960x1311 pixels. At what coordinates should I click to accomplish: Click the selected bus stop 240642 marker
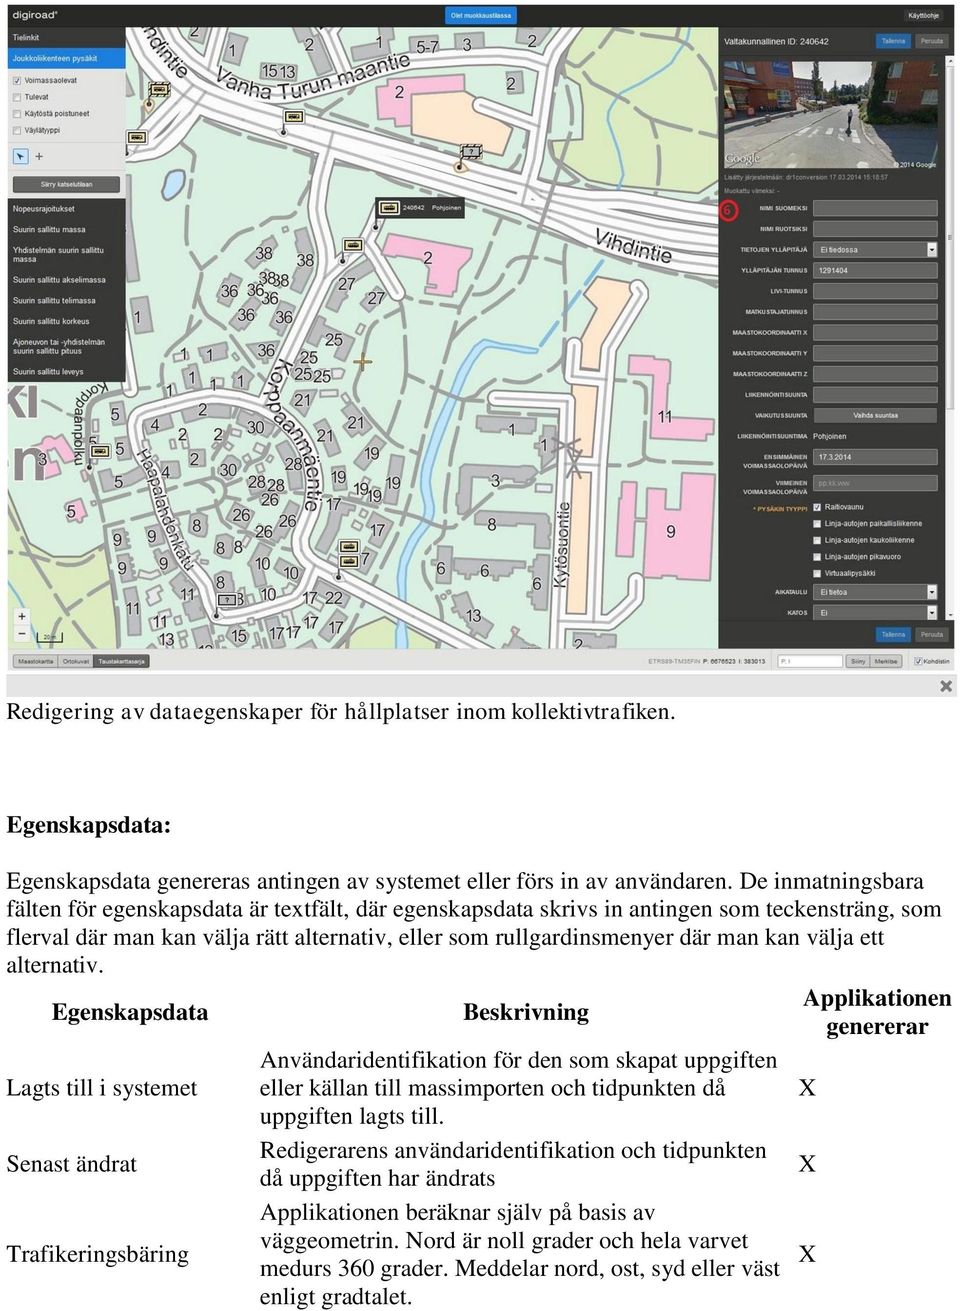[x=389, y=208]
